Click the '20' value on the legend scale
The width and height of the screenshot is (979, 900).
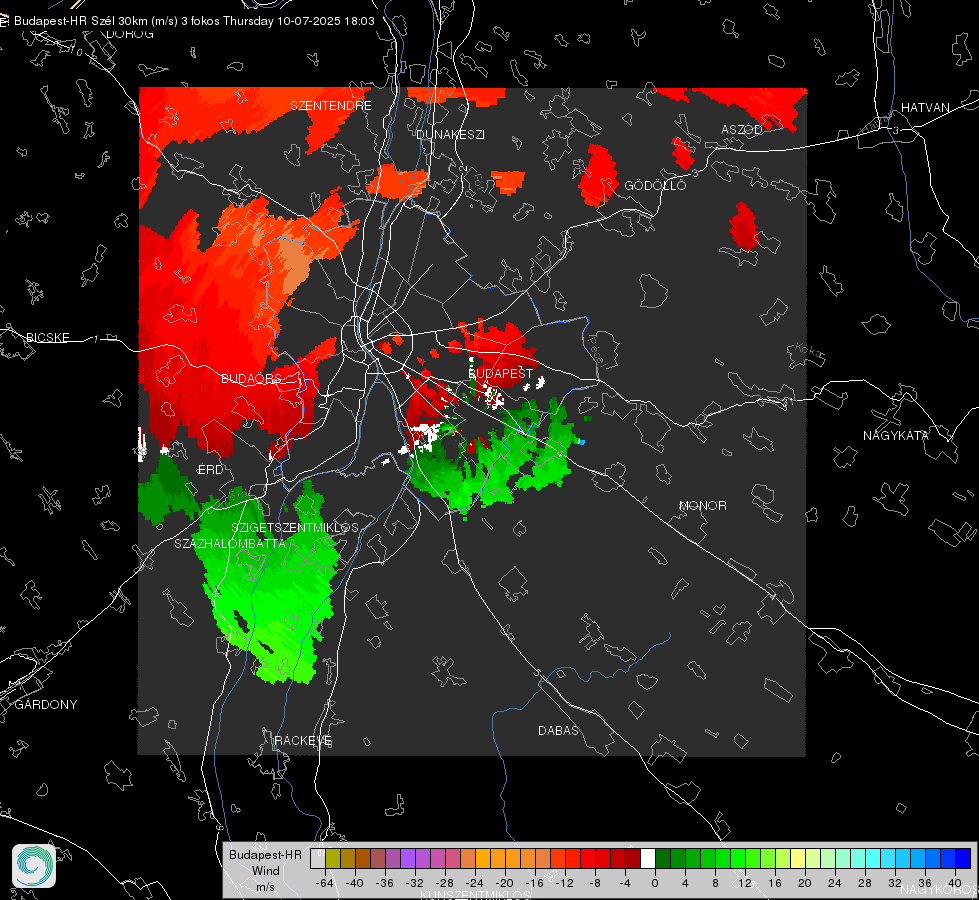804,884
